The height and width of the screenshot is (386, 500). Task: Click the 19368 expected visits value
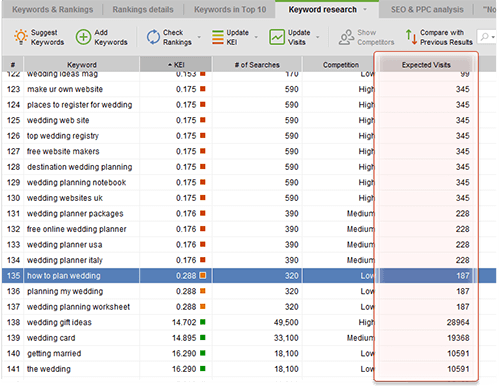458,338
